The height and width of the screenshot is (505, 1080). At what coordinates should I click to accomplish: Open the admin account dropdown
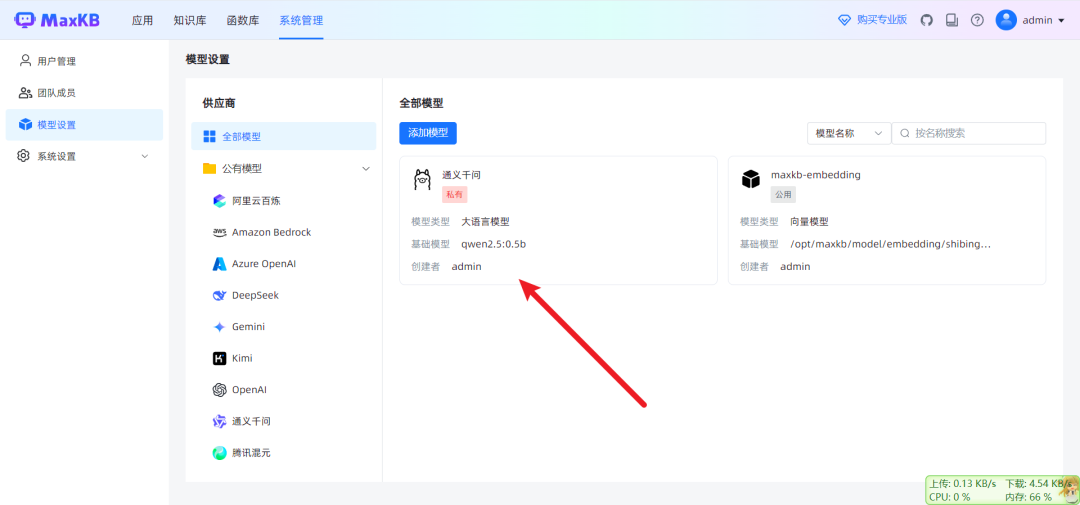pyautogui.click(x=1043, y=20)
